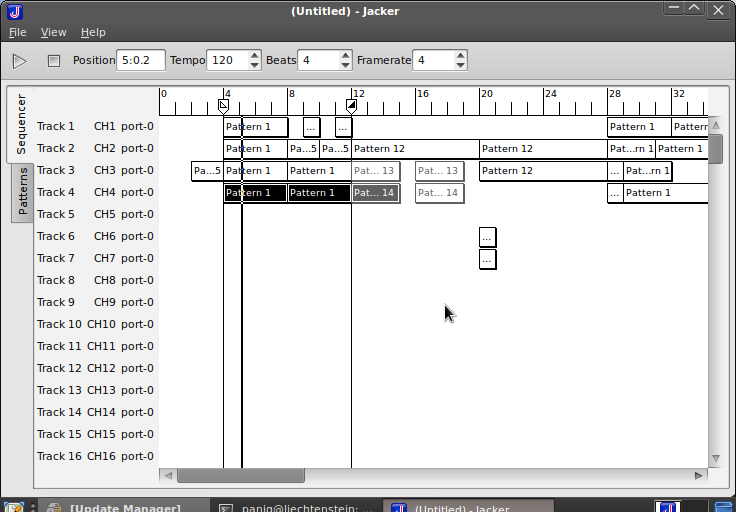This screenshot has width=736, height=512.
Task: Select the Pattern 12 block at beat 20 on Track 2
Action: click(x=543, y=149)
